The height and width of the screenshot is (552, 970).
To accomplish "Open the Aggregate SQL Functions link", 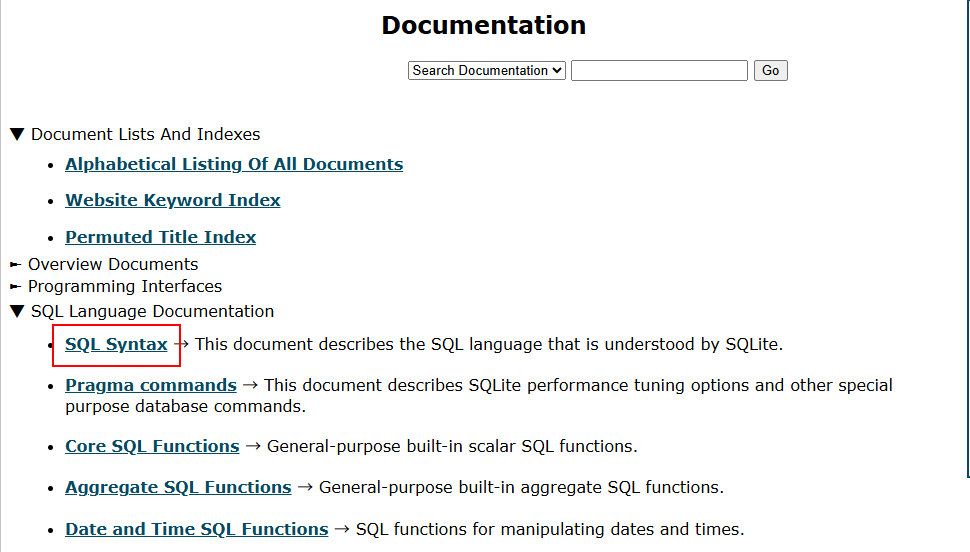I will pyautogui.click(x=178, y=488).
